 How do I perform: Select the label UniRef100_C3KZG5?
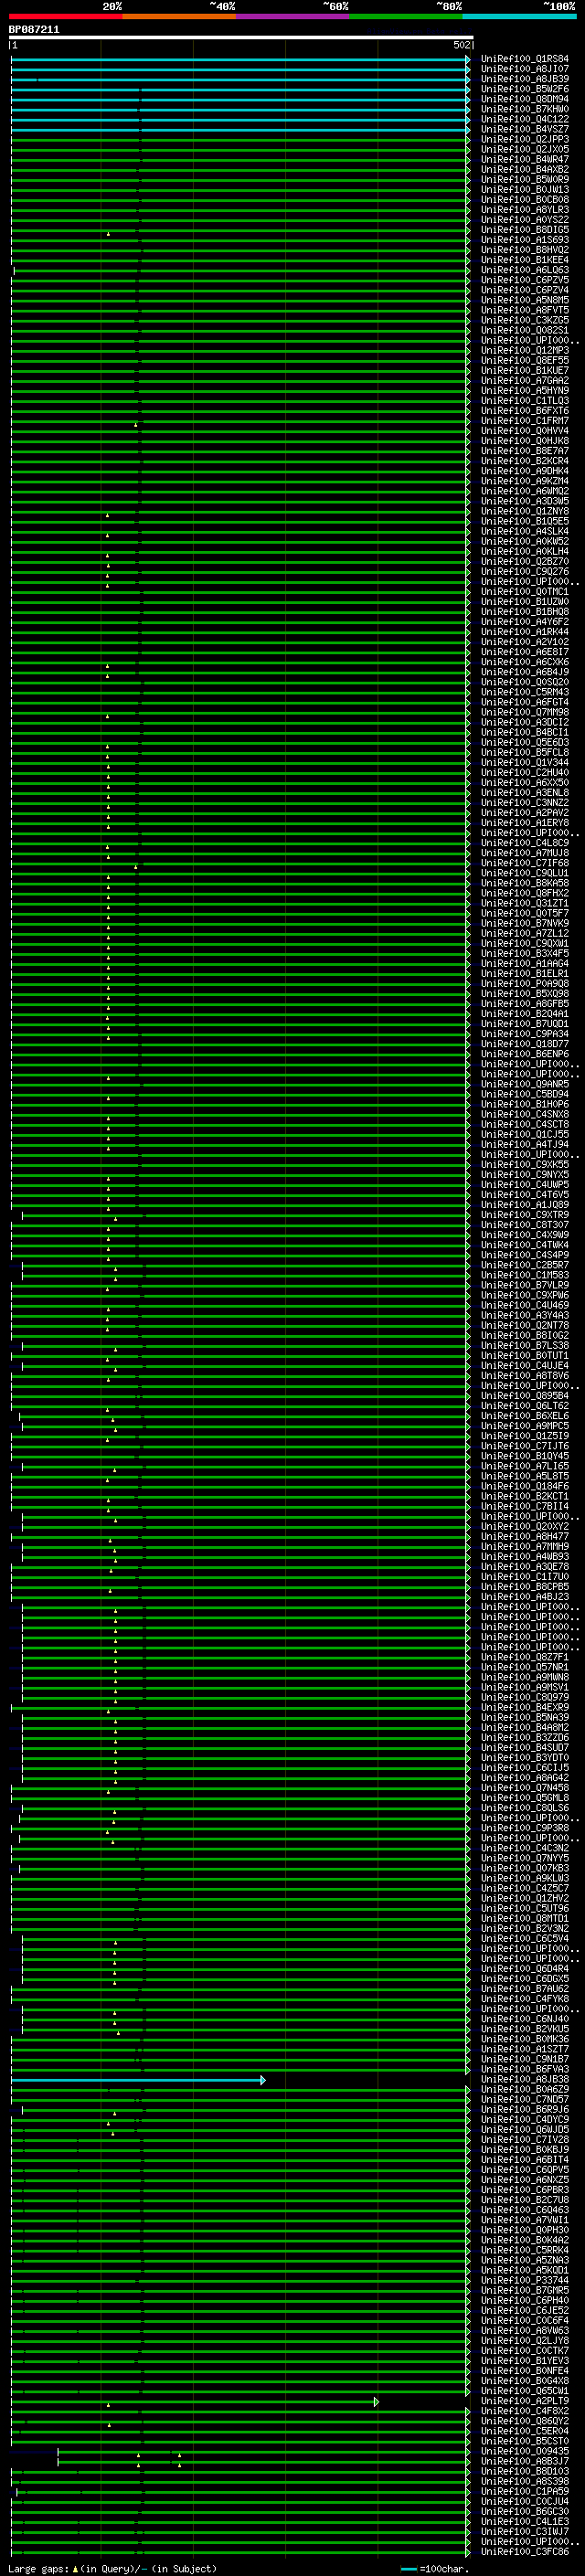525,320
